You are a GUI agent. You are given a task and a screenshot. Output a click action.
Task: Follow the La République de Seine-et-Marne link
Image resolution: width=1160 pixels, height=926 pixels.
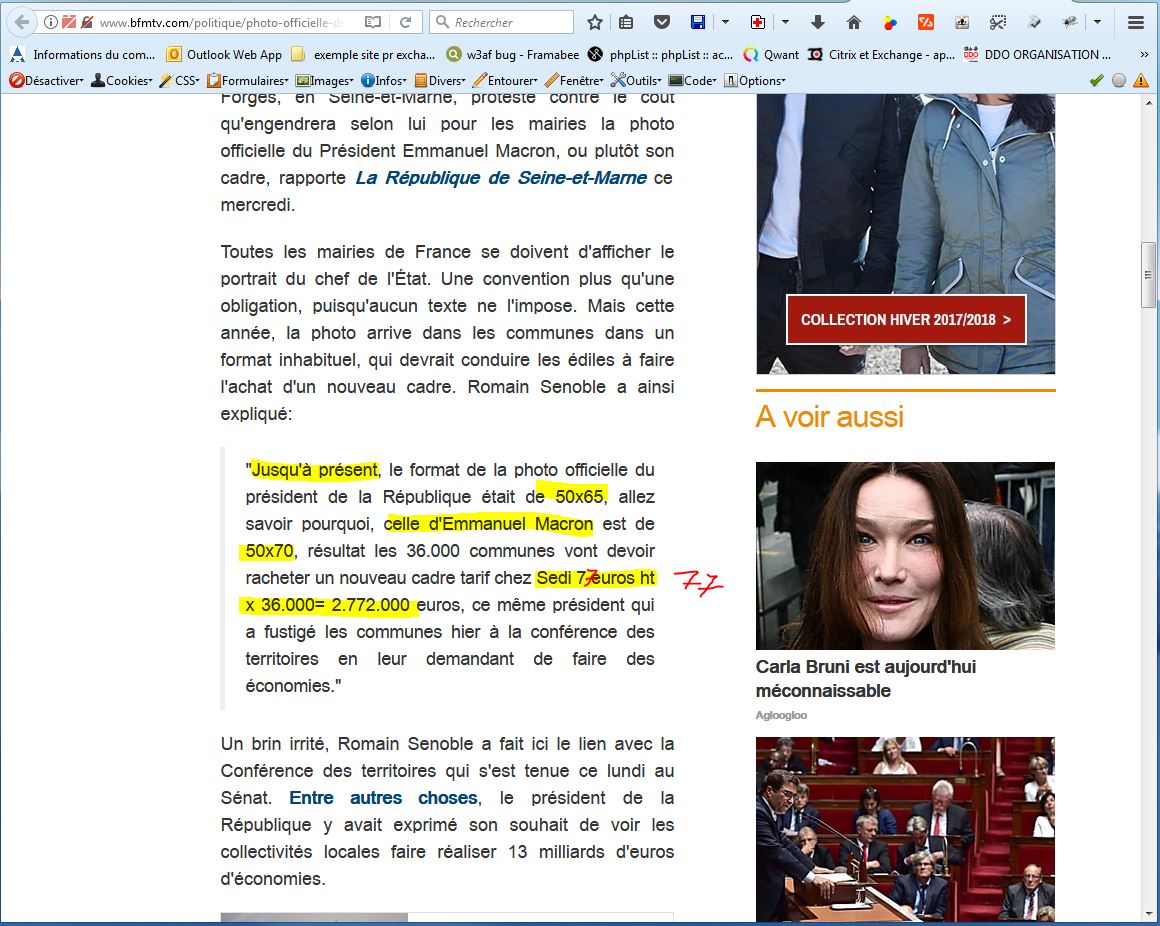[501, 178]
